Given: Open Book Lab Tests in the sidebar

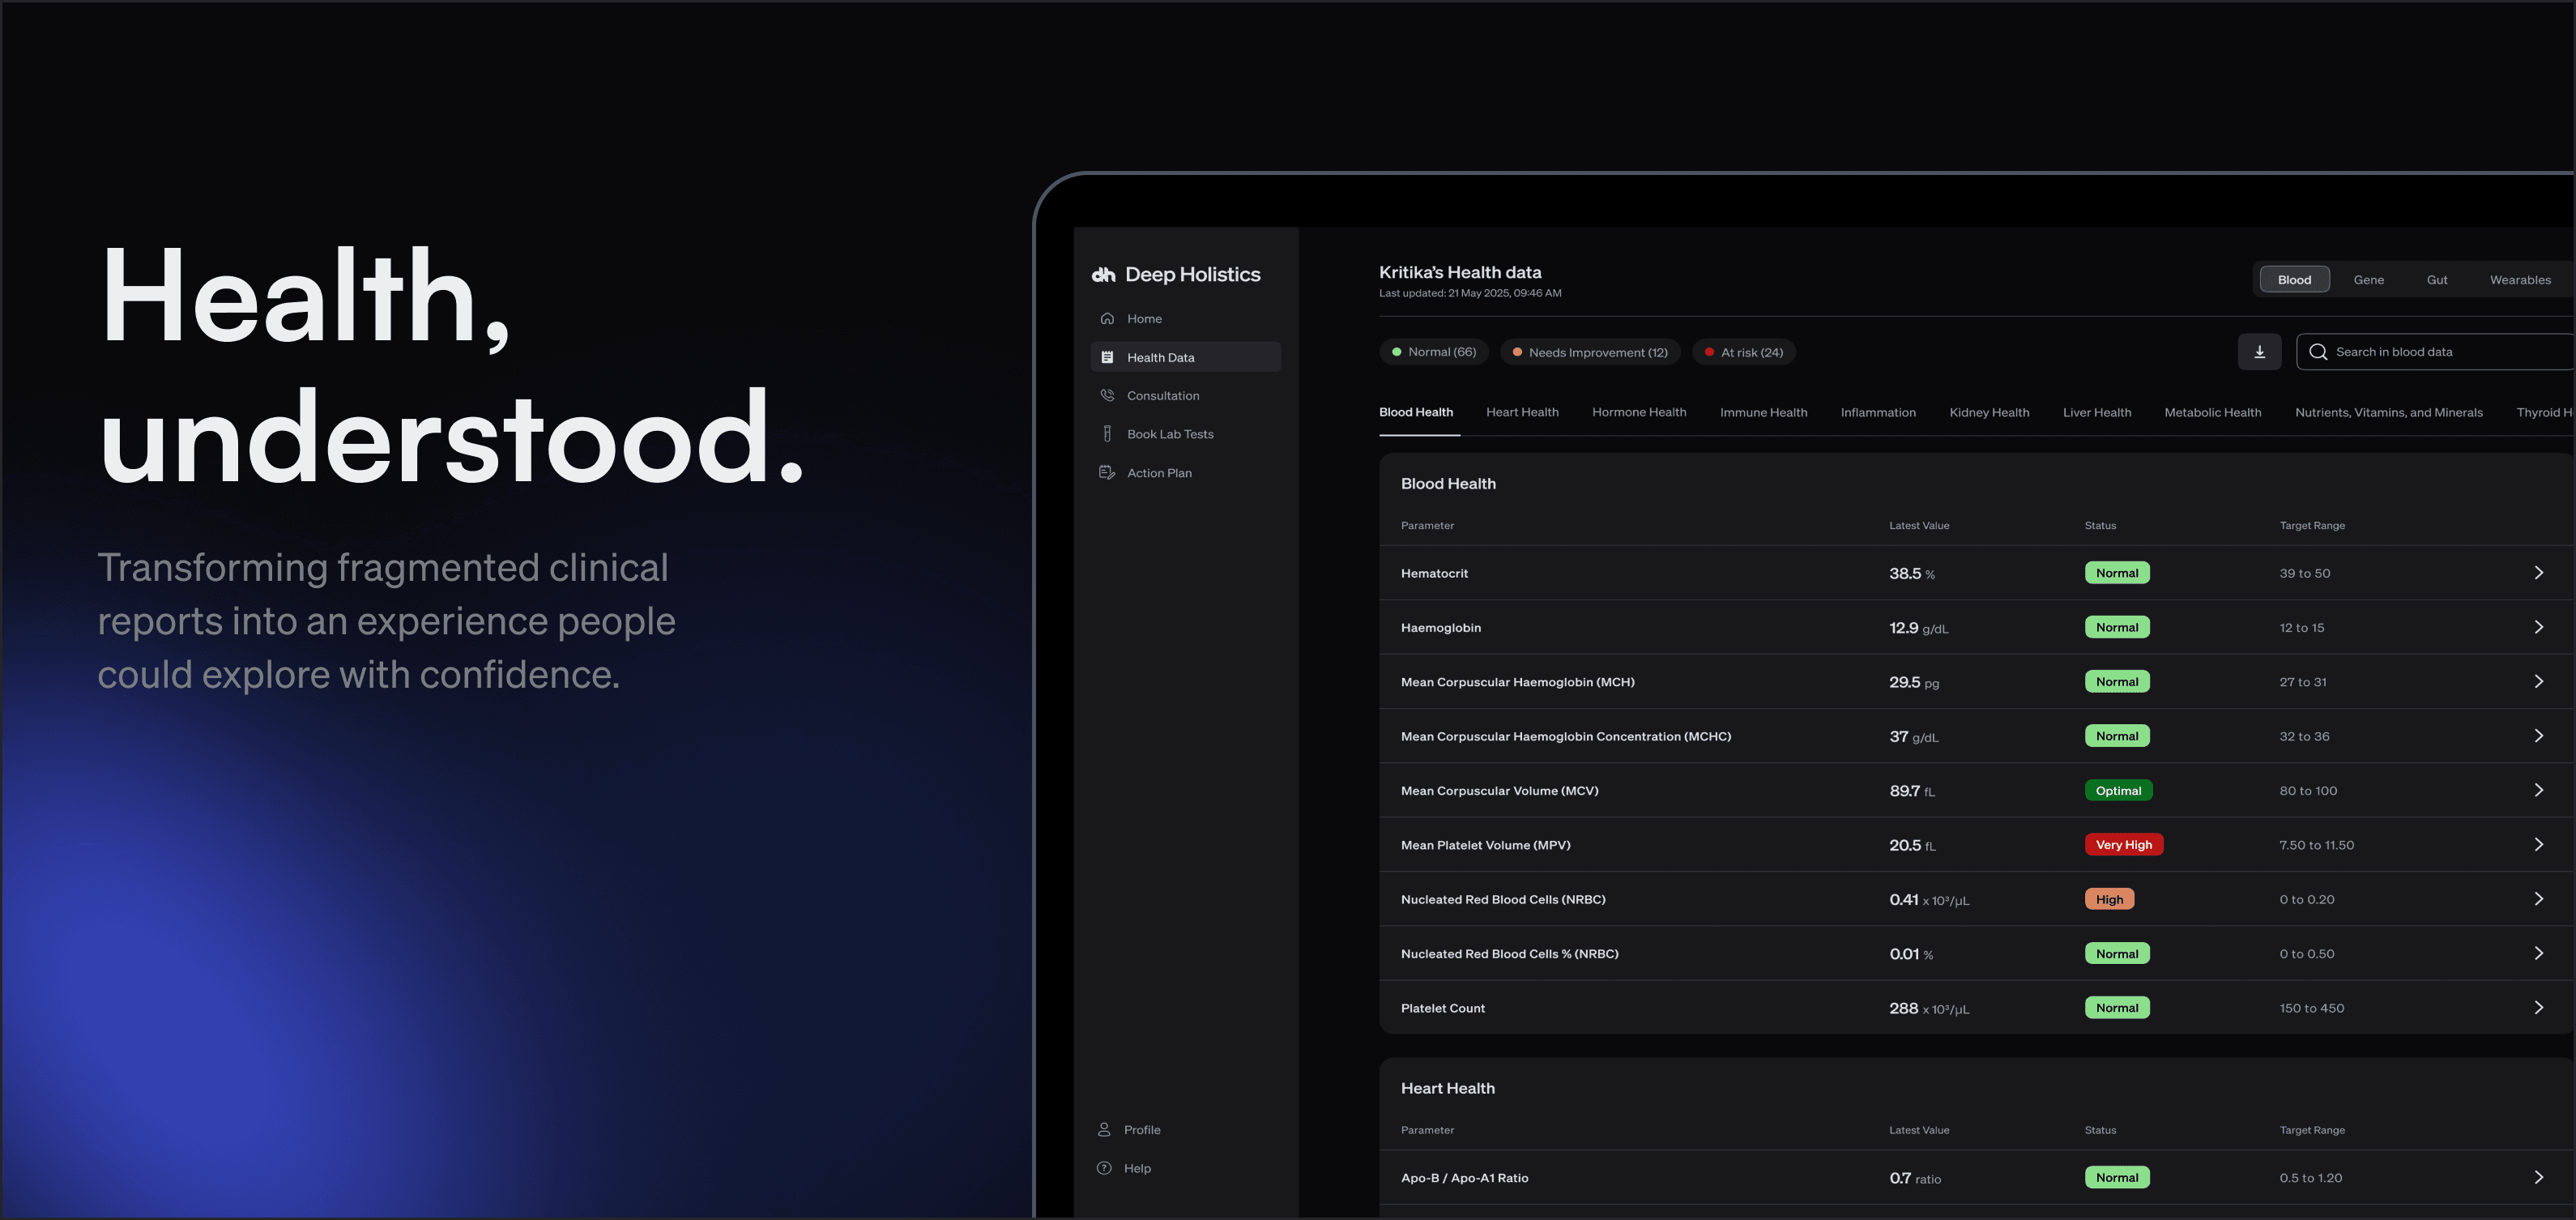Looking at the screenshot, I should coord(1186,434).
